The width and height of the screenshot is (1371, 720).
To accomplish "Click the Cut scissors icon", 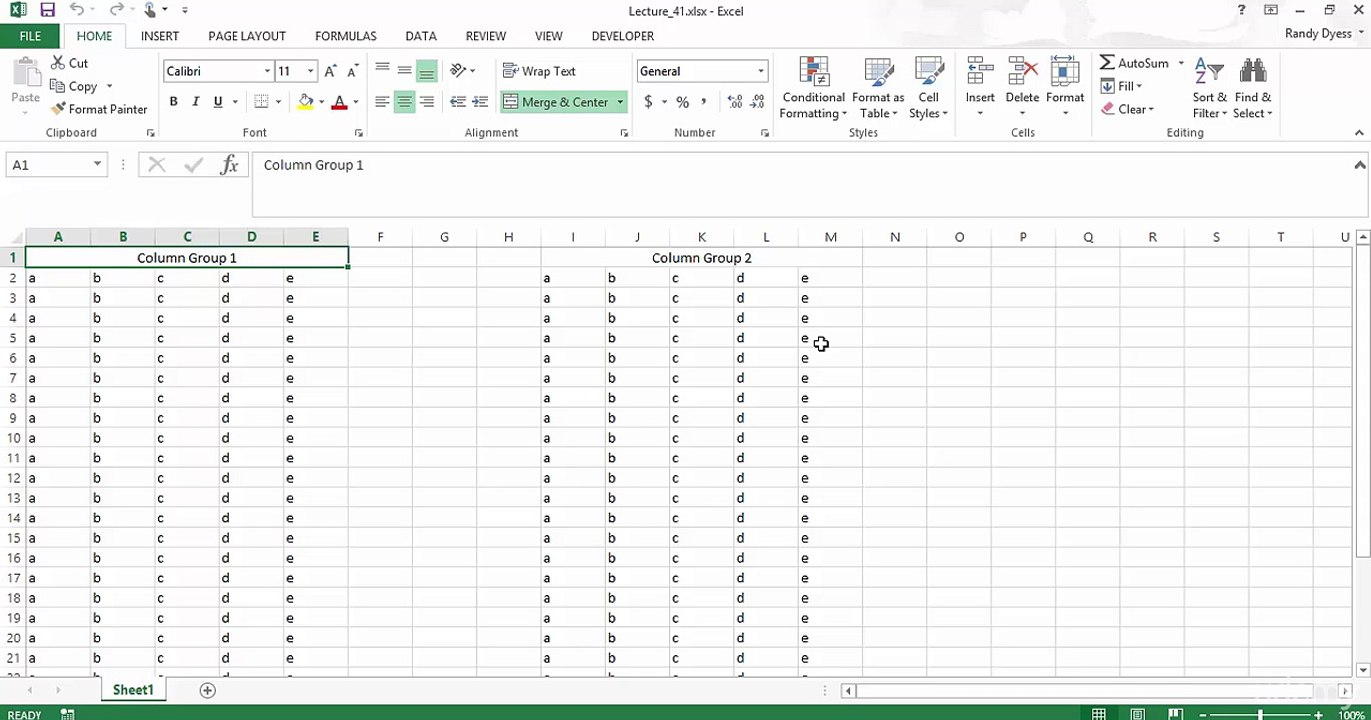I will (58, 63).
